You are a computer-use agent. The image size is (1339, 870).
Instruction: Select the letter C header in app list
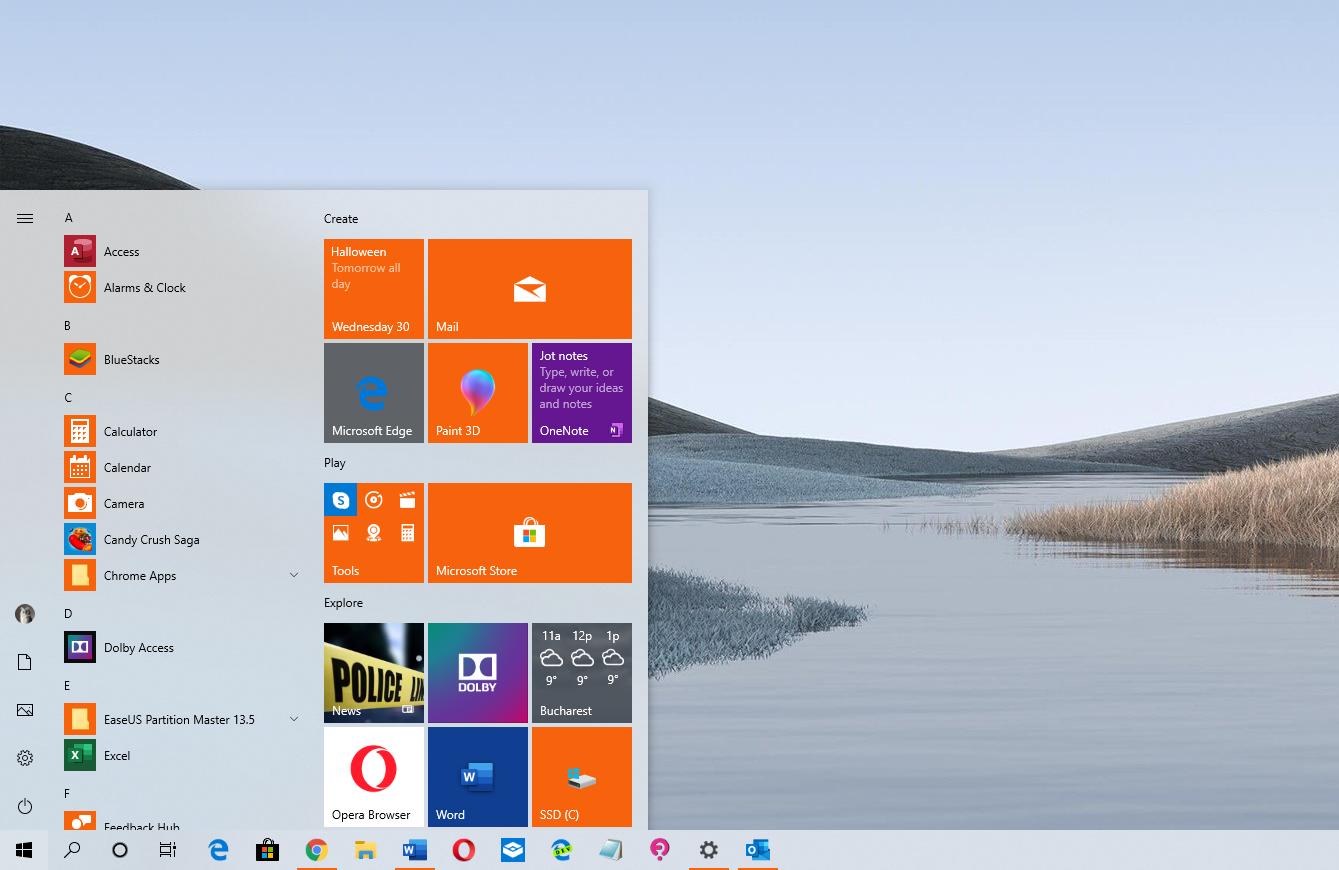click(x=68, y=398)
